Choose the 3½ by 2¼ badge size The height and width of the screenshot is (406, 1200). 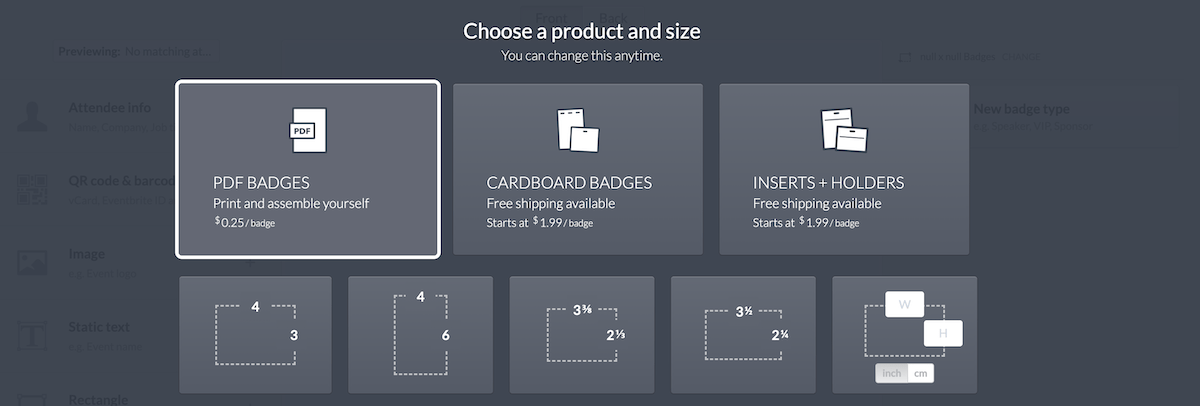point(743,334)
